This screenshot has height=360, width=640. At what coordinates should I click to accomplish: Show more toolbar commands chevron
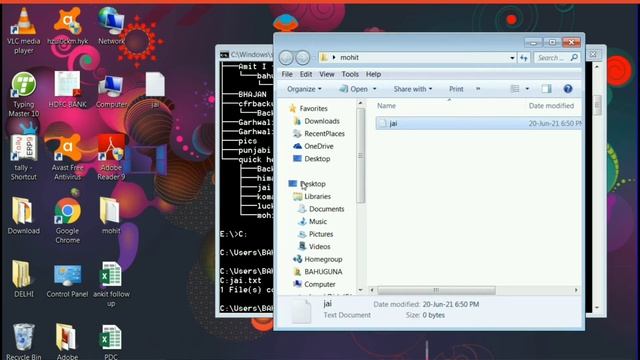pos(478,89)
